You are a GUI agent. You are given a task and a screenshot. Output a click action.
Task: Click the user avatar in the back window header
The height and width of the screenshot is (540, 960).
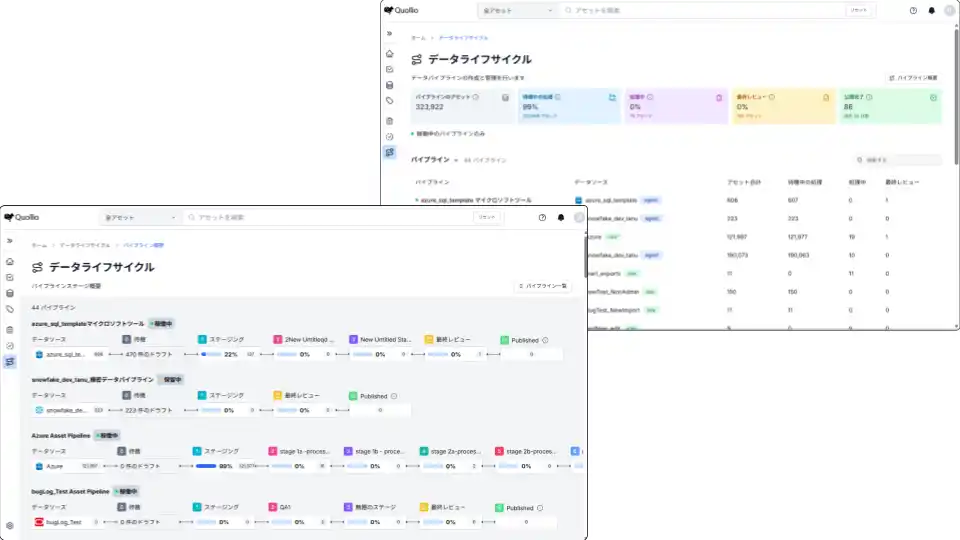949,11
